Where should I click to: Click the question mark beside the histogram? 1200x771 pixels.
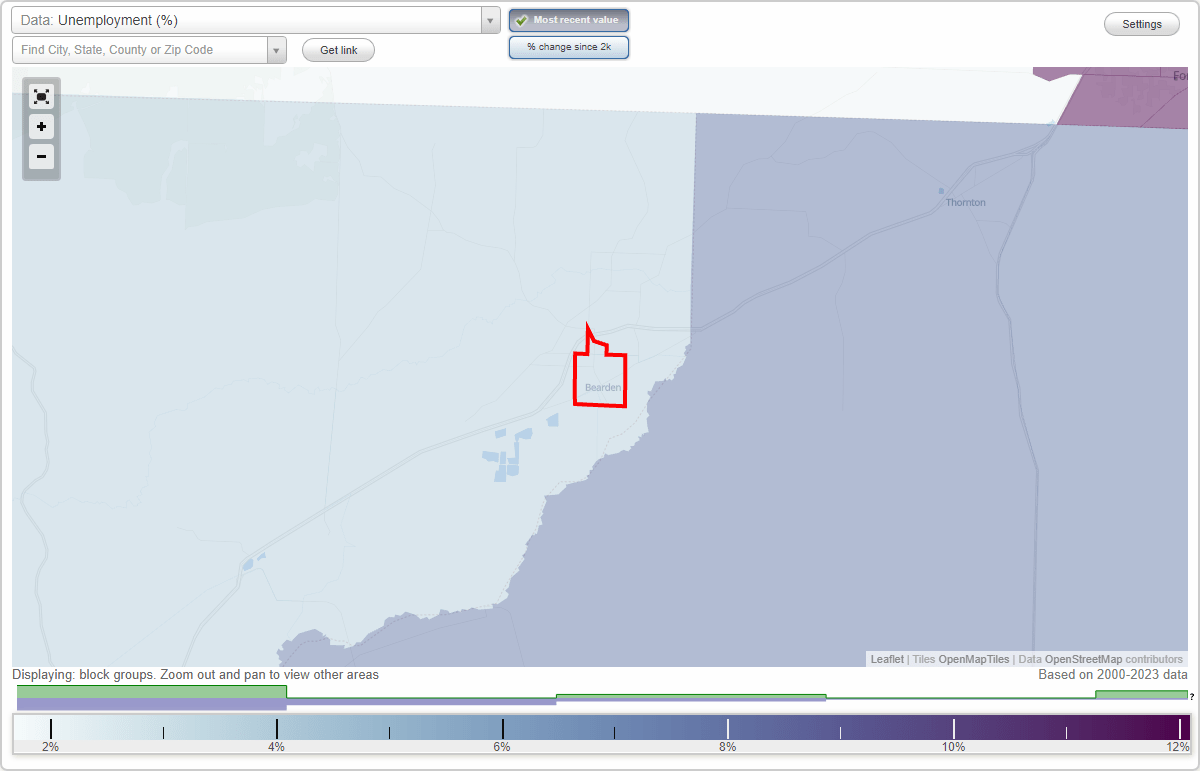1192,696
